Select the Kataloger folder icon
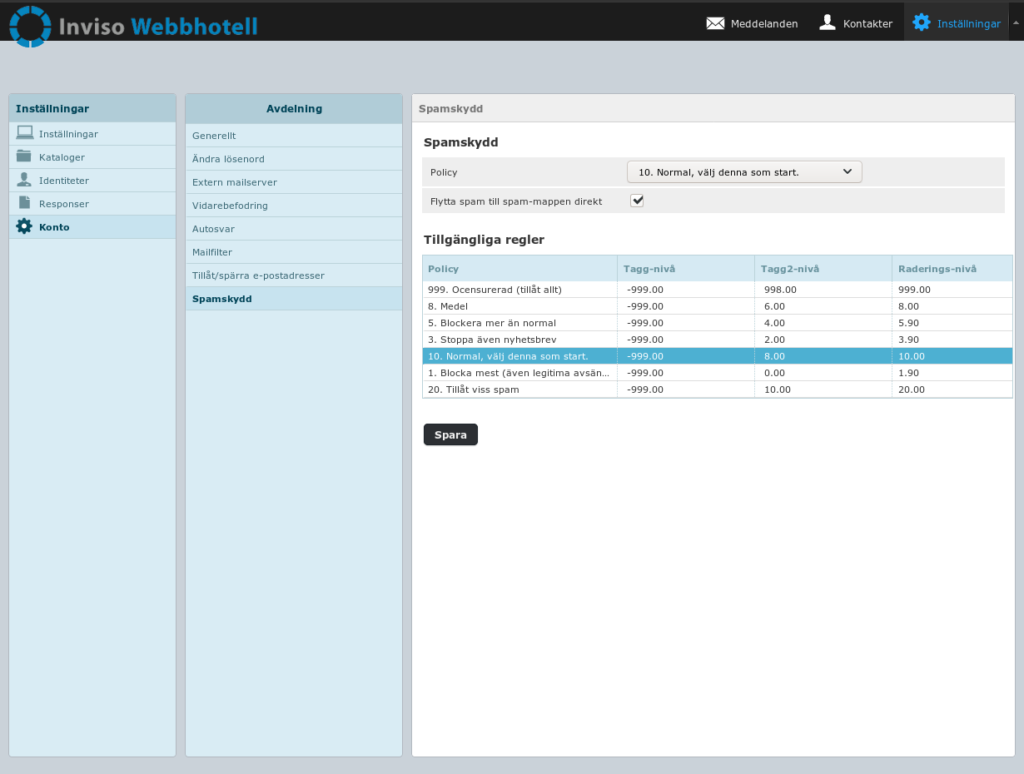Screen dimensions: 1024x774 (x=24, y=156)
